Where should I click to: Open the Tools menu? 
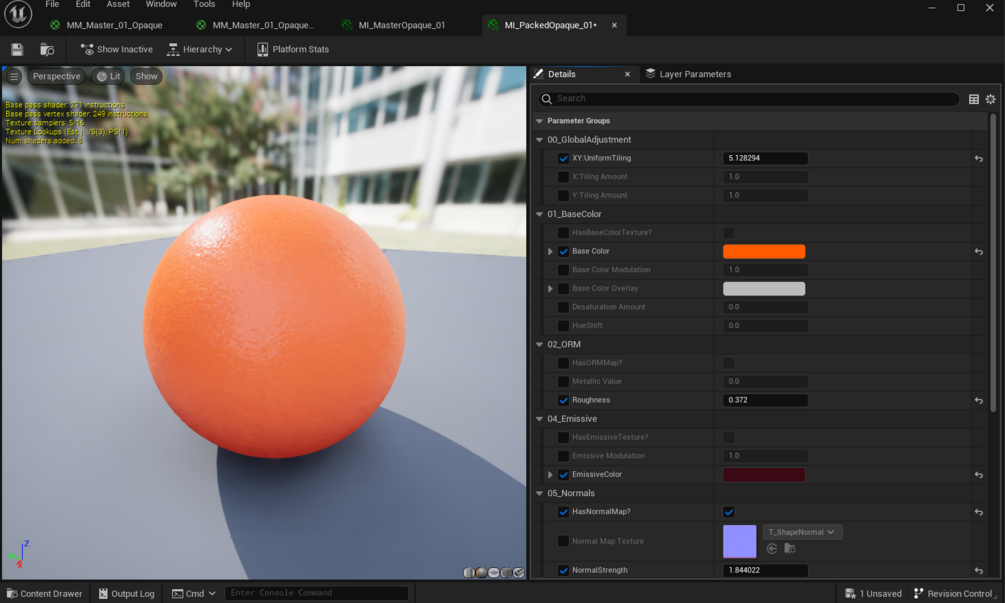point(204,4)
